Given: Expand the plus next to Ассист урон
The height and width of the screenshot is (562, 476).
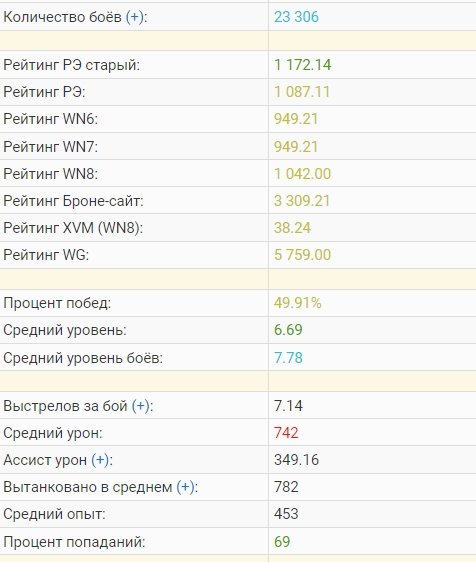Looking at the screenshot, I should (100, 460).
